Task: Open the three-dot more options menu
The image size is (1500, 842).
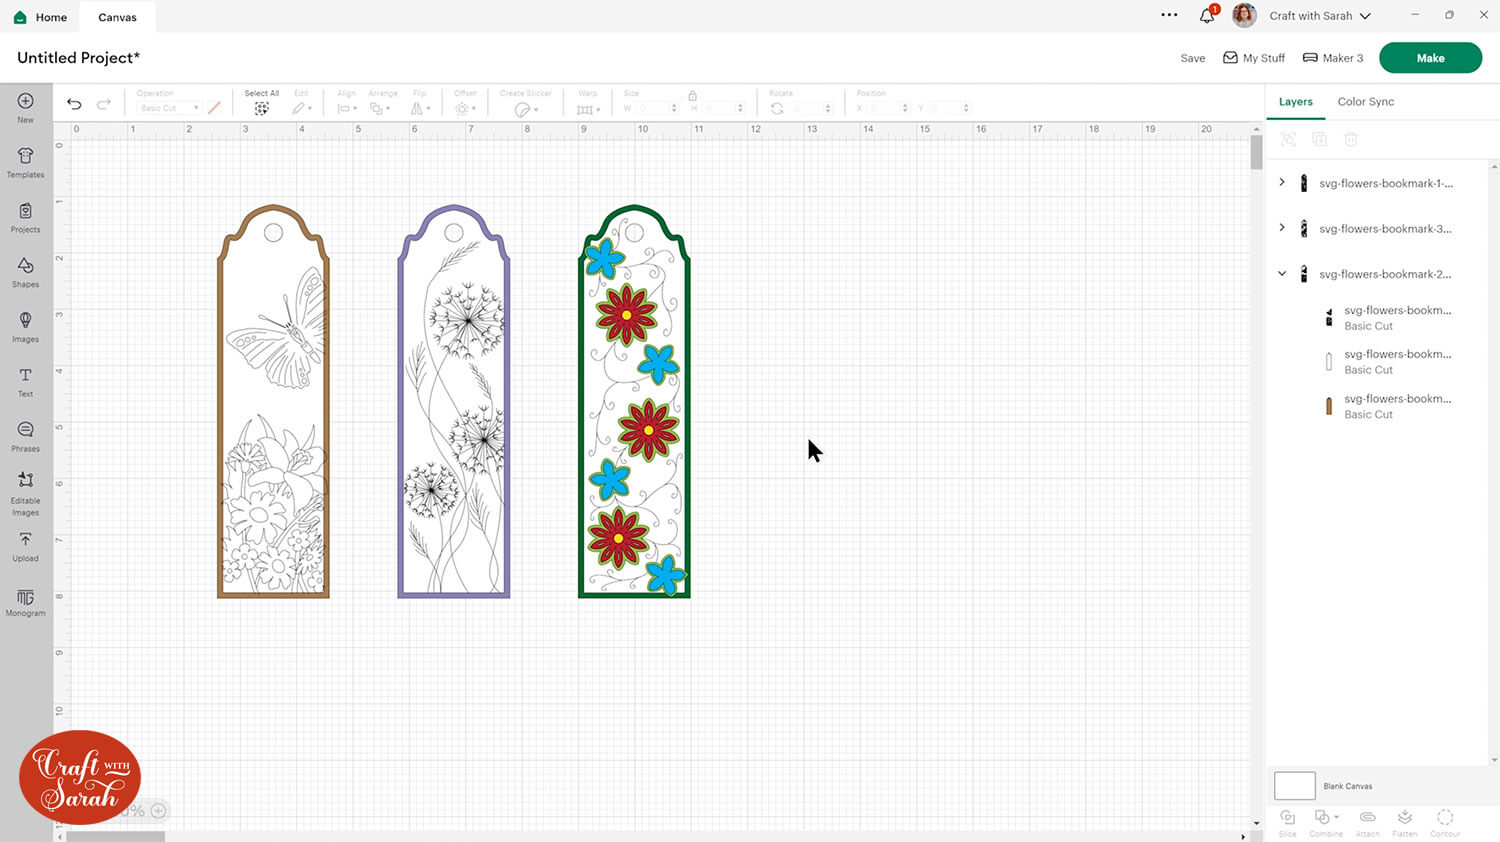Action: pos(1169,15)
